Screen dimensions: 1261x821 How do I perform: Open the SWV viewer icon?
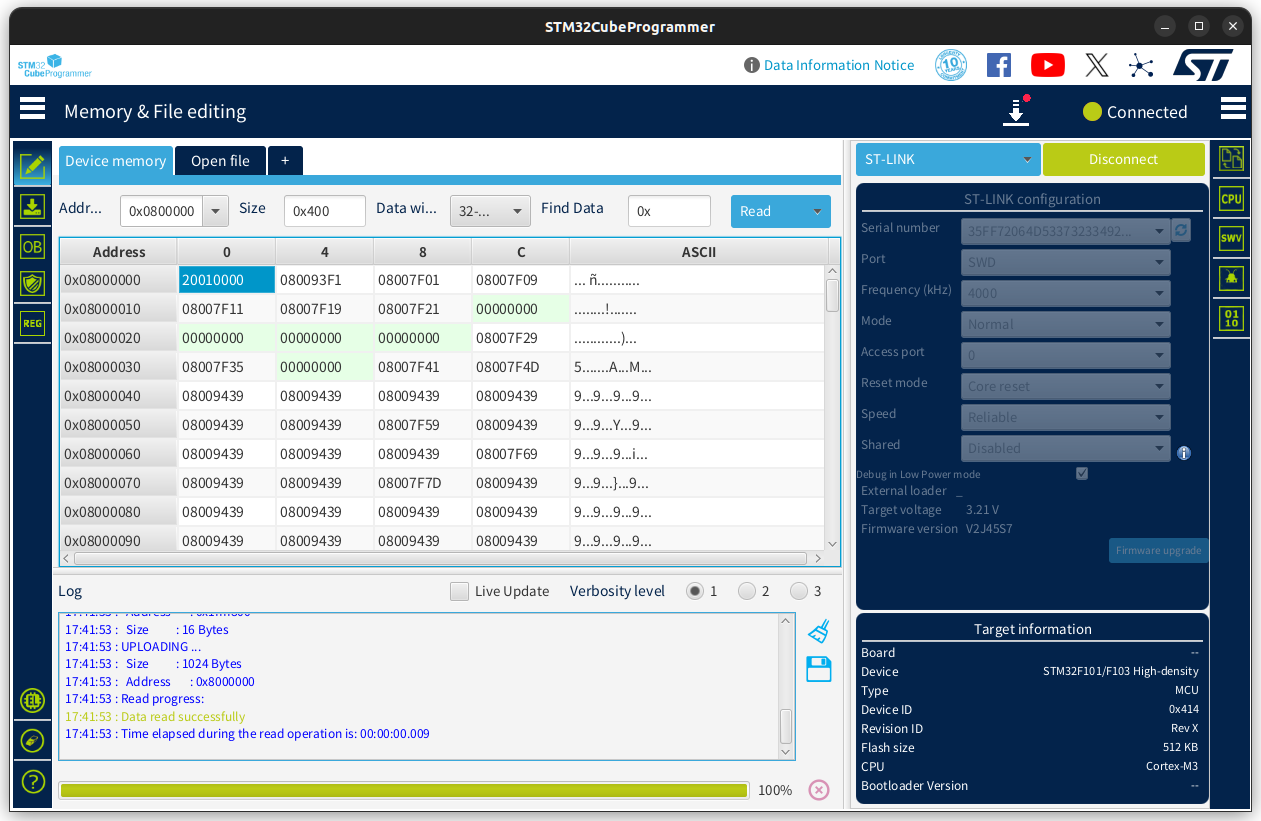tap(1231, 238)
